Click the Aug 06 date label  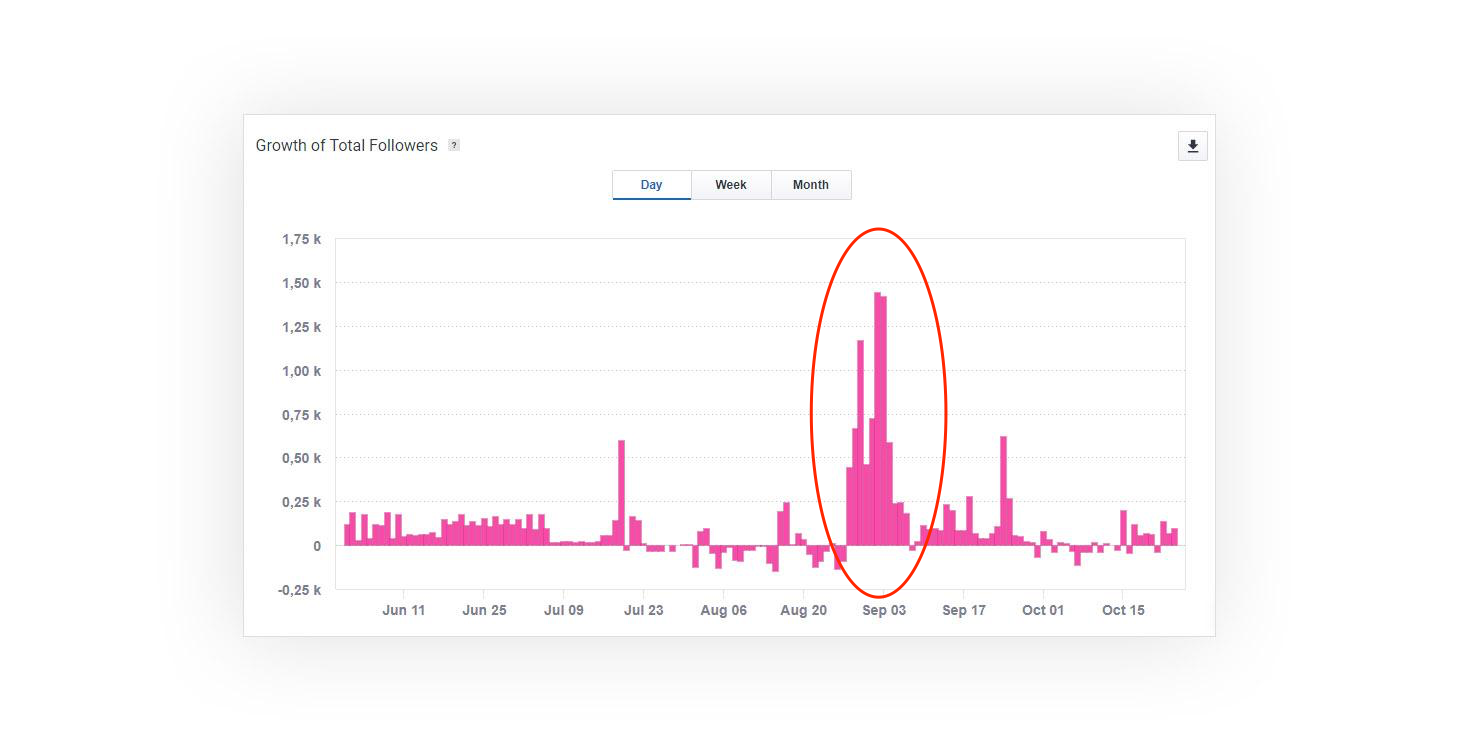[x=723, y=610]
